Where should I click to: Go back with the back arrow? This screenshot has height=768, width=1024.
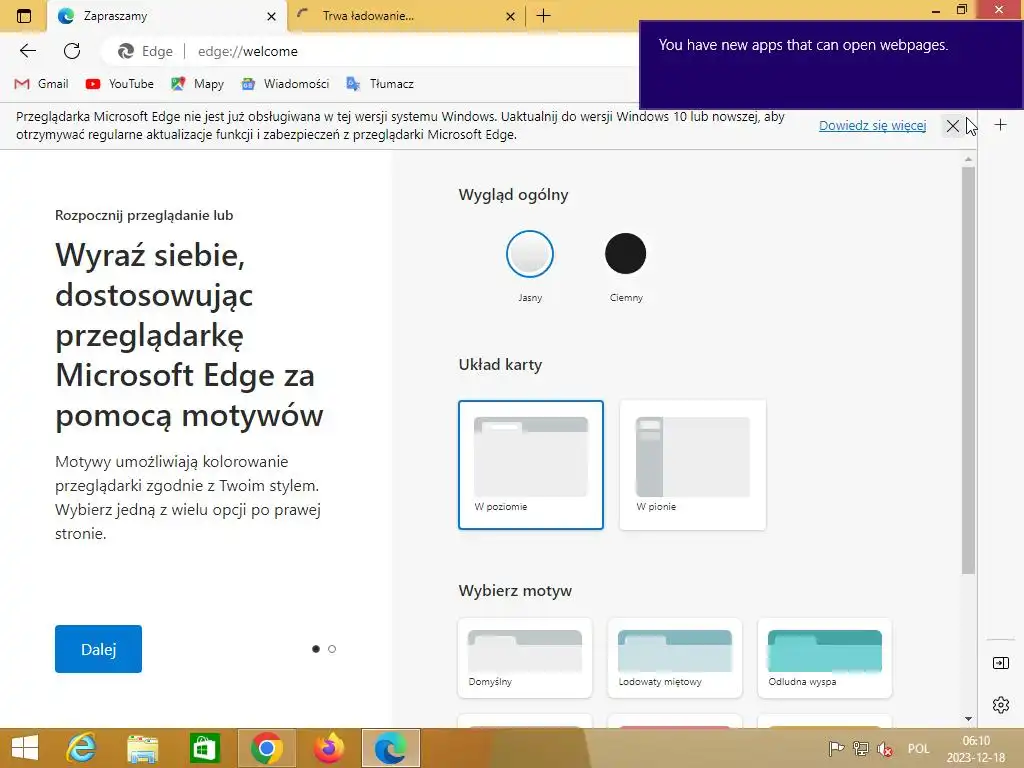pyautogui.click(x=27, y=51)
